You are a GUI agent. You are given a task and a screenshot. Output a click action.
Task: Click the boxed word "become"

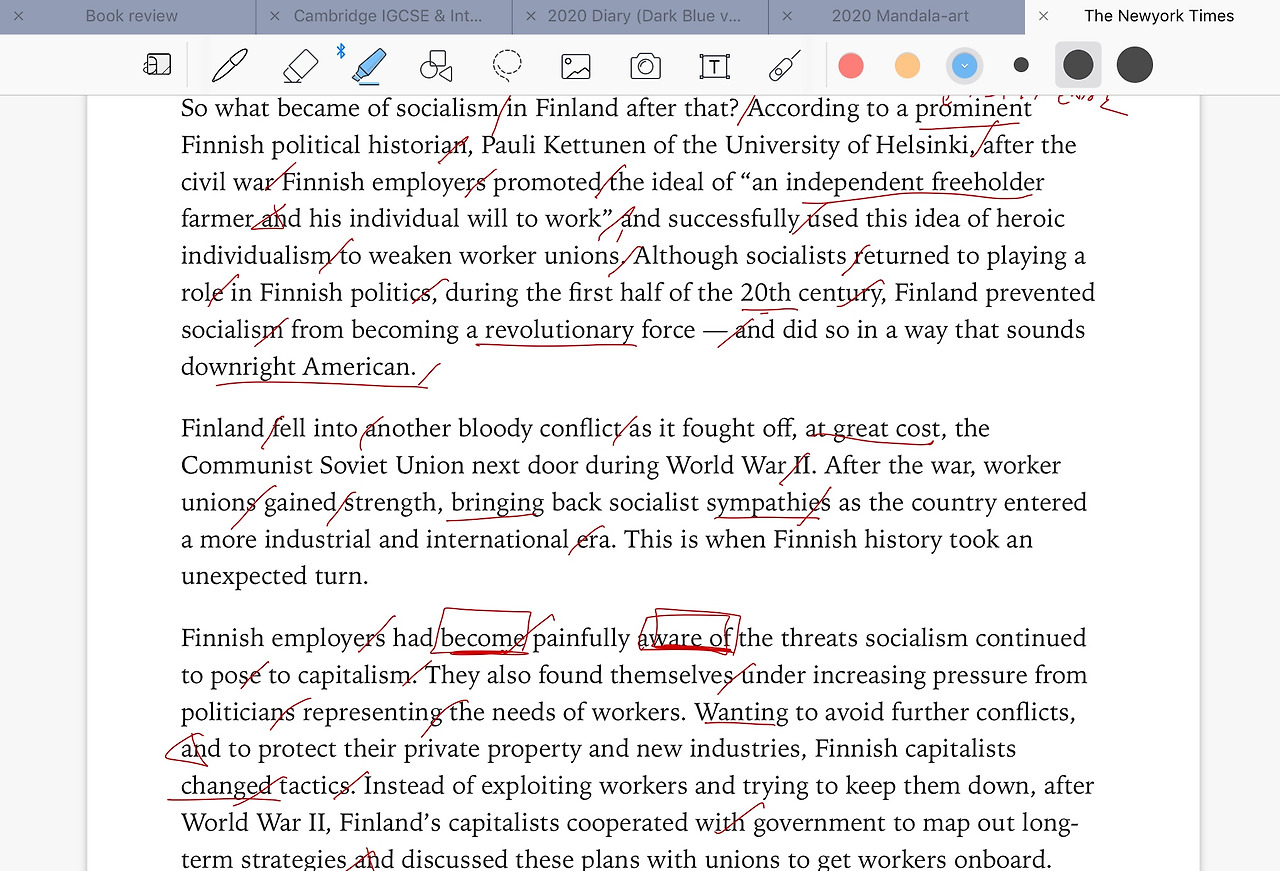click(x=483, y=638)
